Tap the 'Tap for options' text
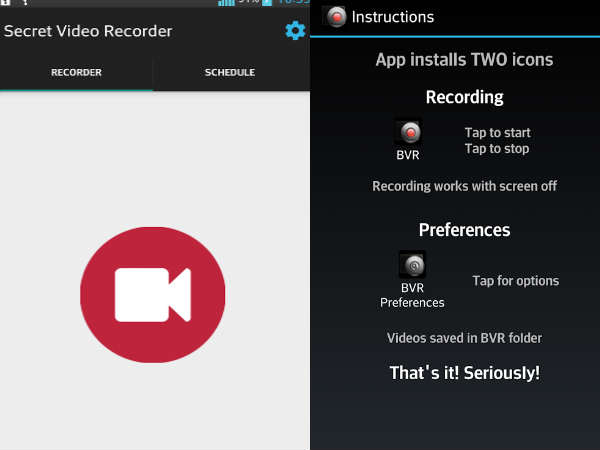 [515, 281]
